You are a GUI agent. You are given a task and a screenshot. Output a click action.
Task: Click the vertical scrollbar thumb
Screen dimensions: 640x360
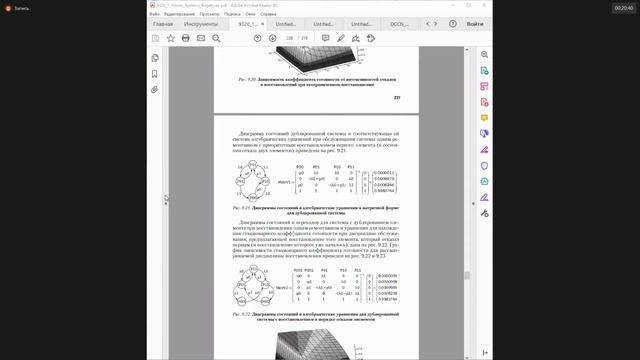467,276
